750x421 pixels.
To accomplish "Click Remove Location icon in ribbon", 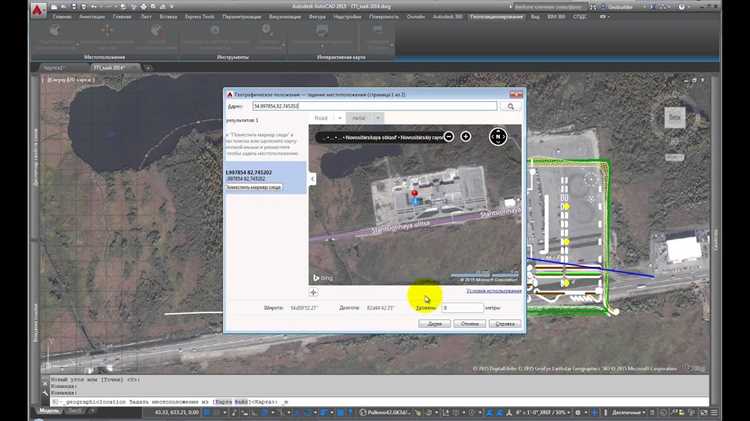I will (155, 31).
